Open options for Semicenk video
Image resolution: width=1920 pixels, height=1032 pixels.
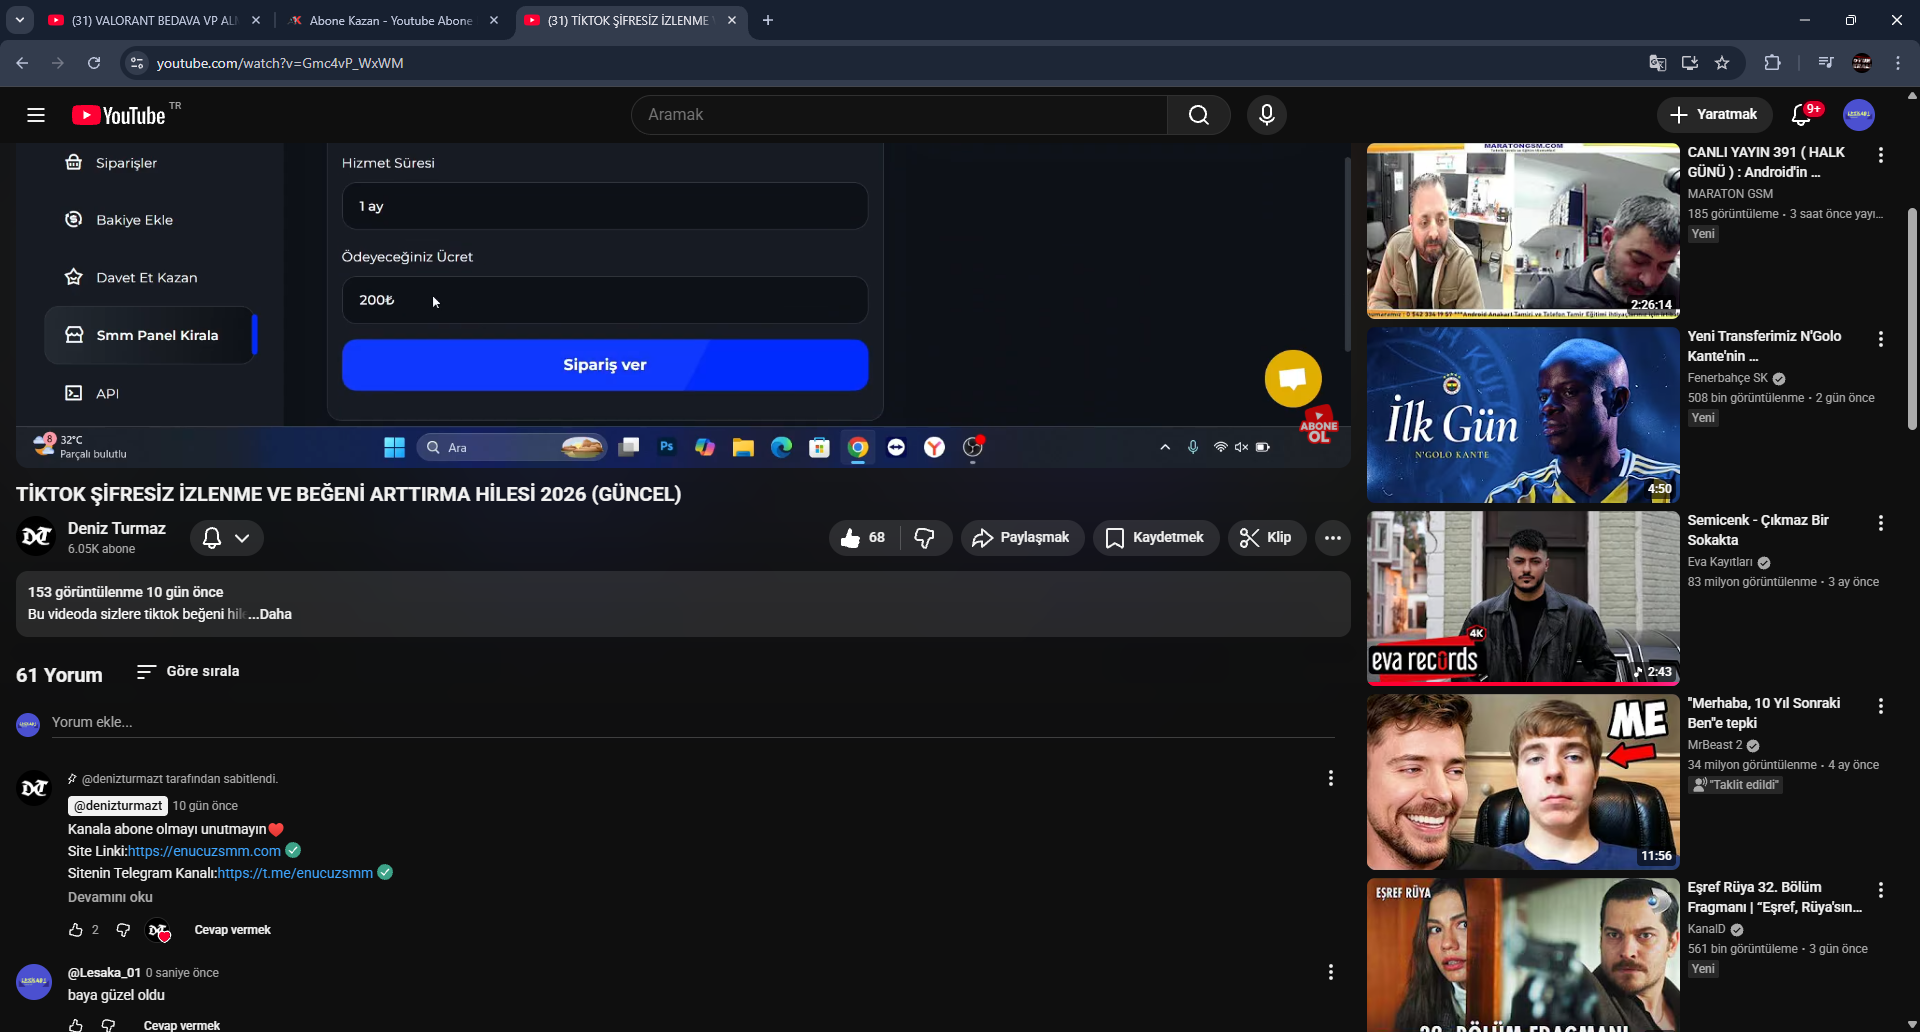(1881, 523)
